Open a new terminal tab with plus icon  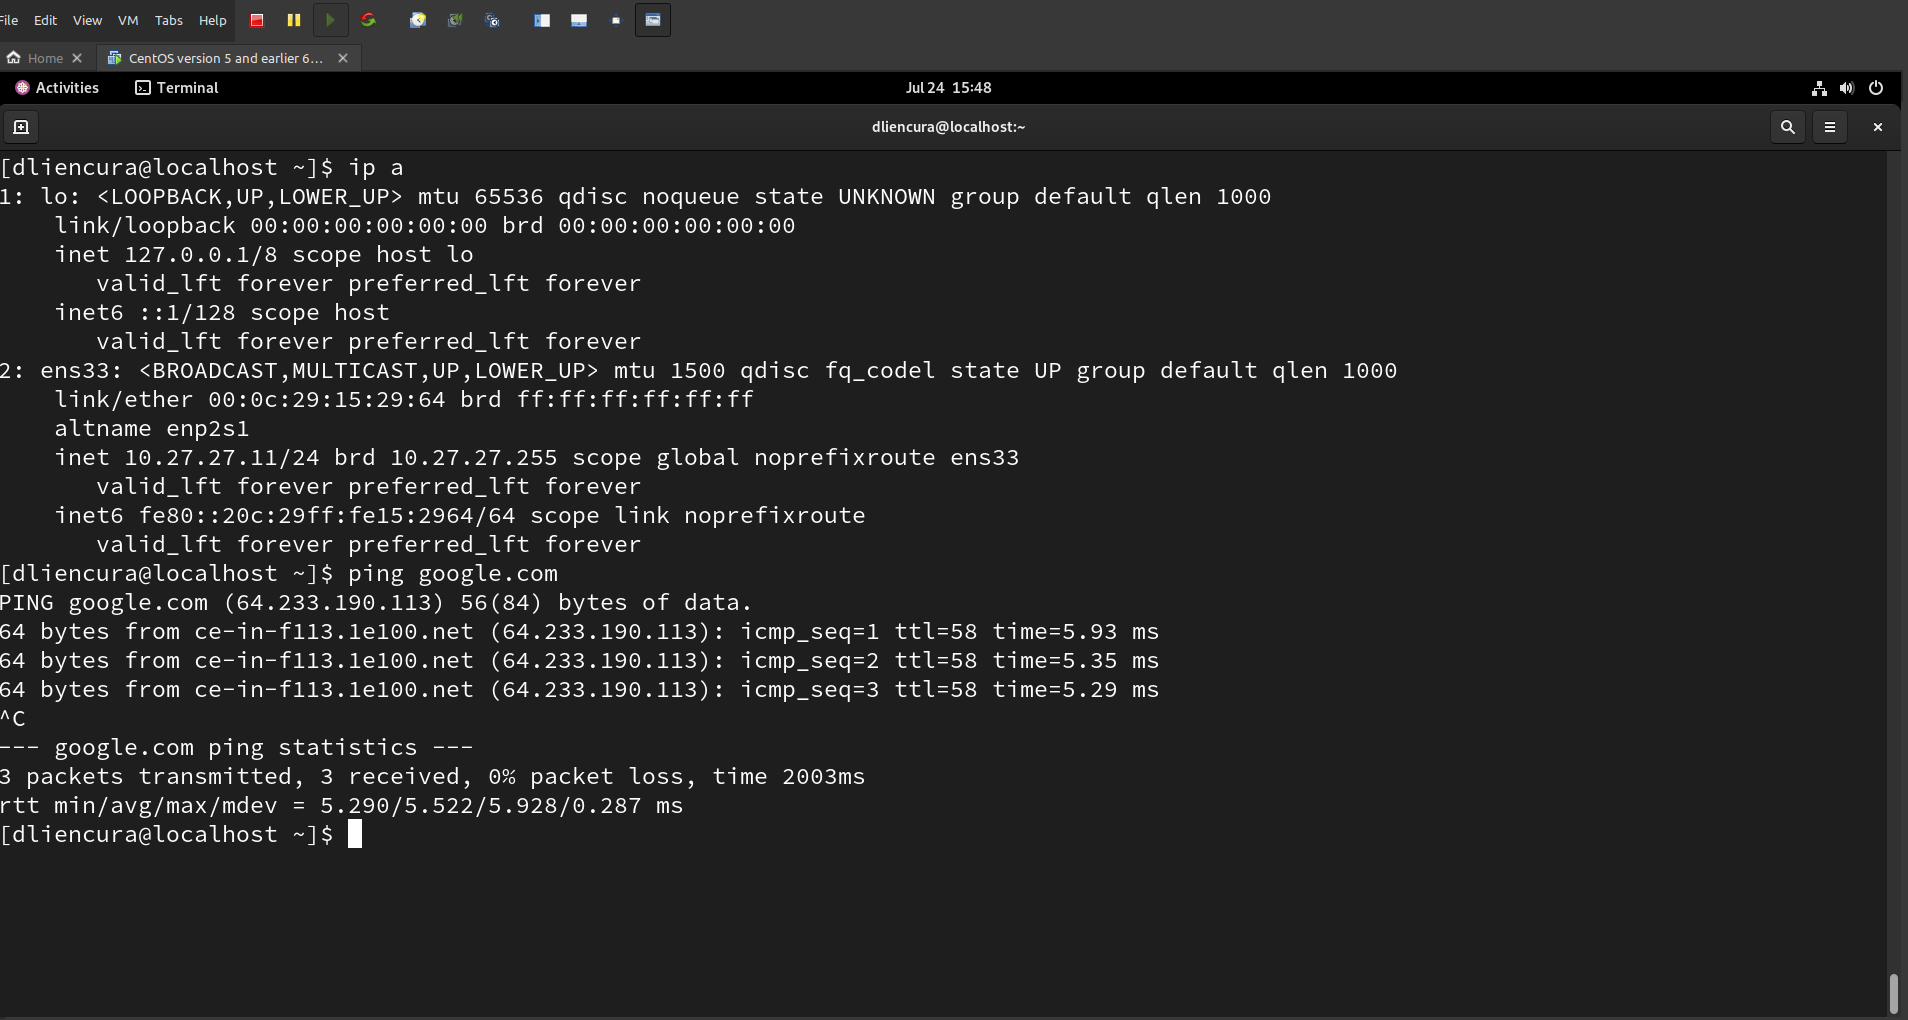point(21,127)
